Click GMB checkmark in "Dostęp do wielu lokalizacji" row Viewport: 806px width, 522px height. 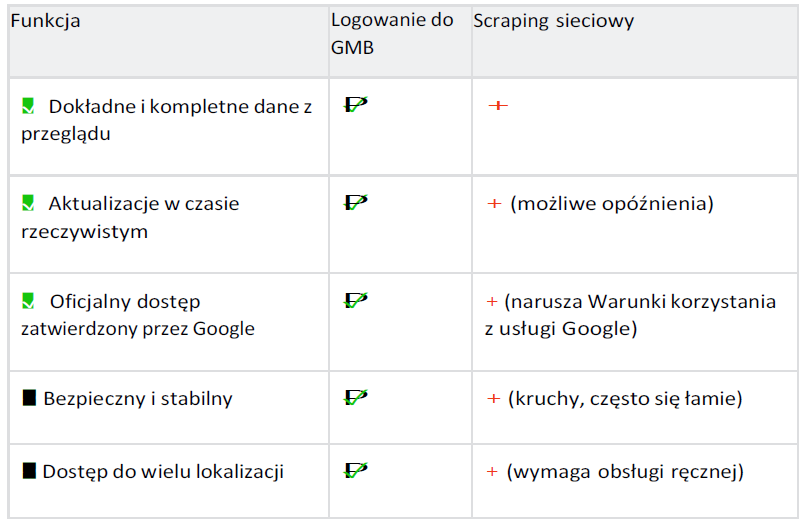pyautogui.click(x=355, y=469)
